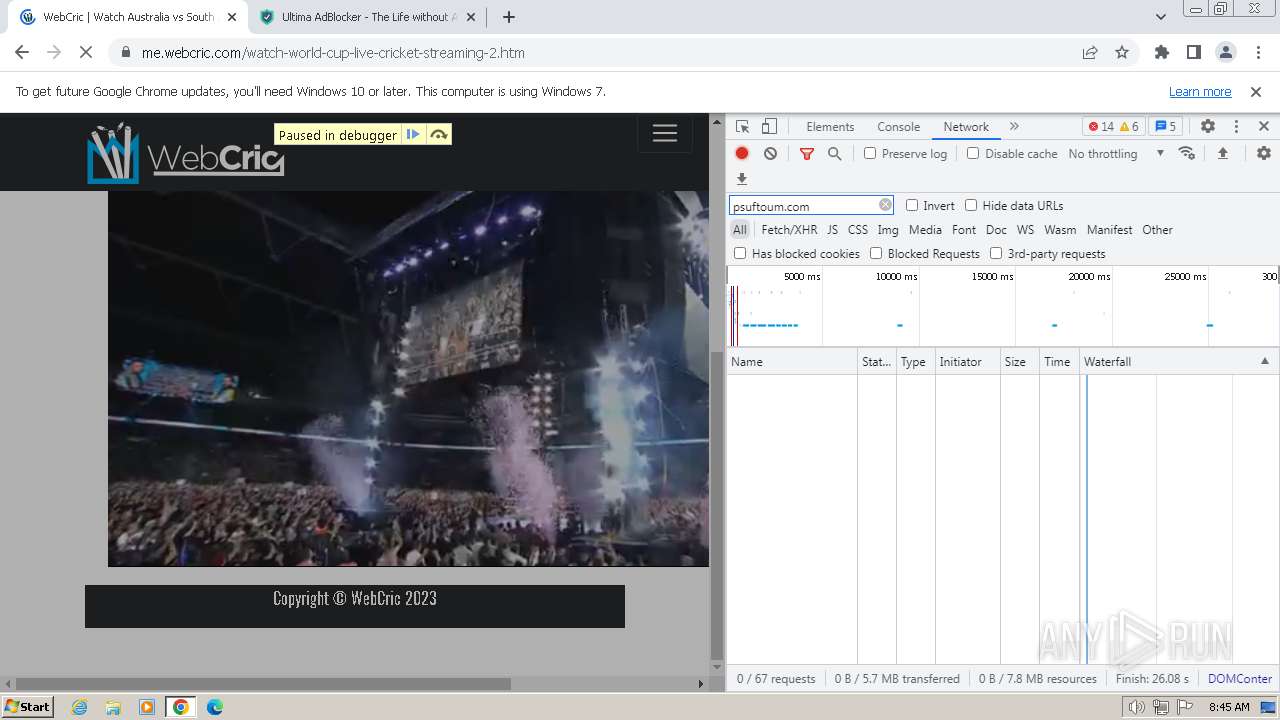Select the Network tab
The height and width of the screenshot is (720, 1280).
tap(966, 127)
